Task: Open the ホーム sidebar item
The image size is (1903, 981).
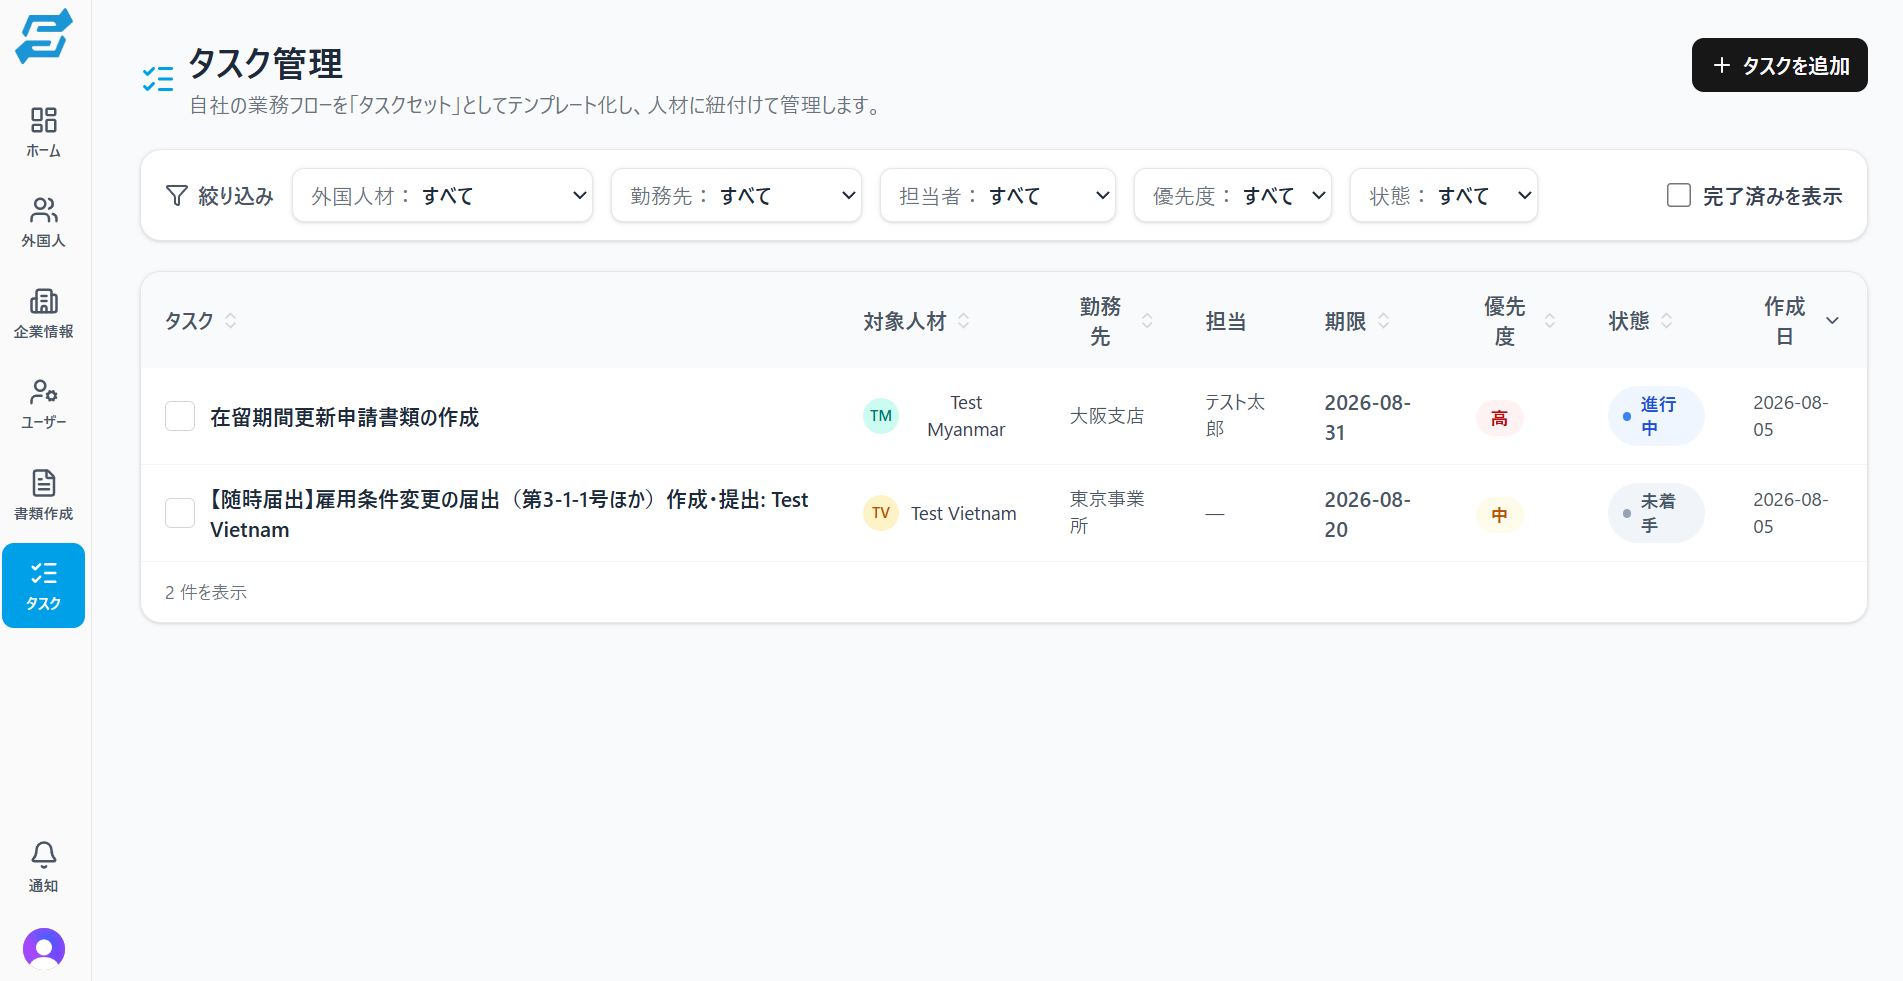Action: pos(44,133)
